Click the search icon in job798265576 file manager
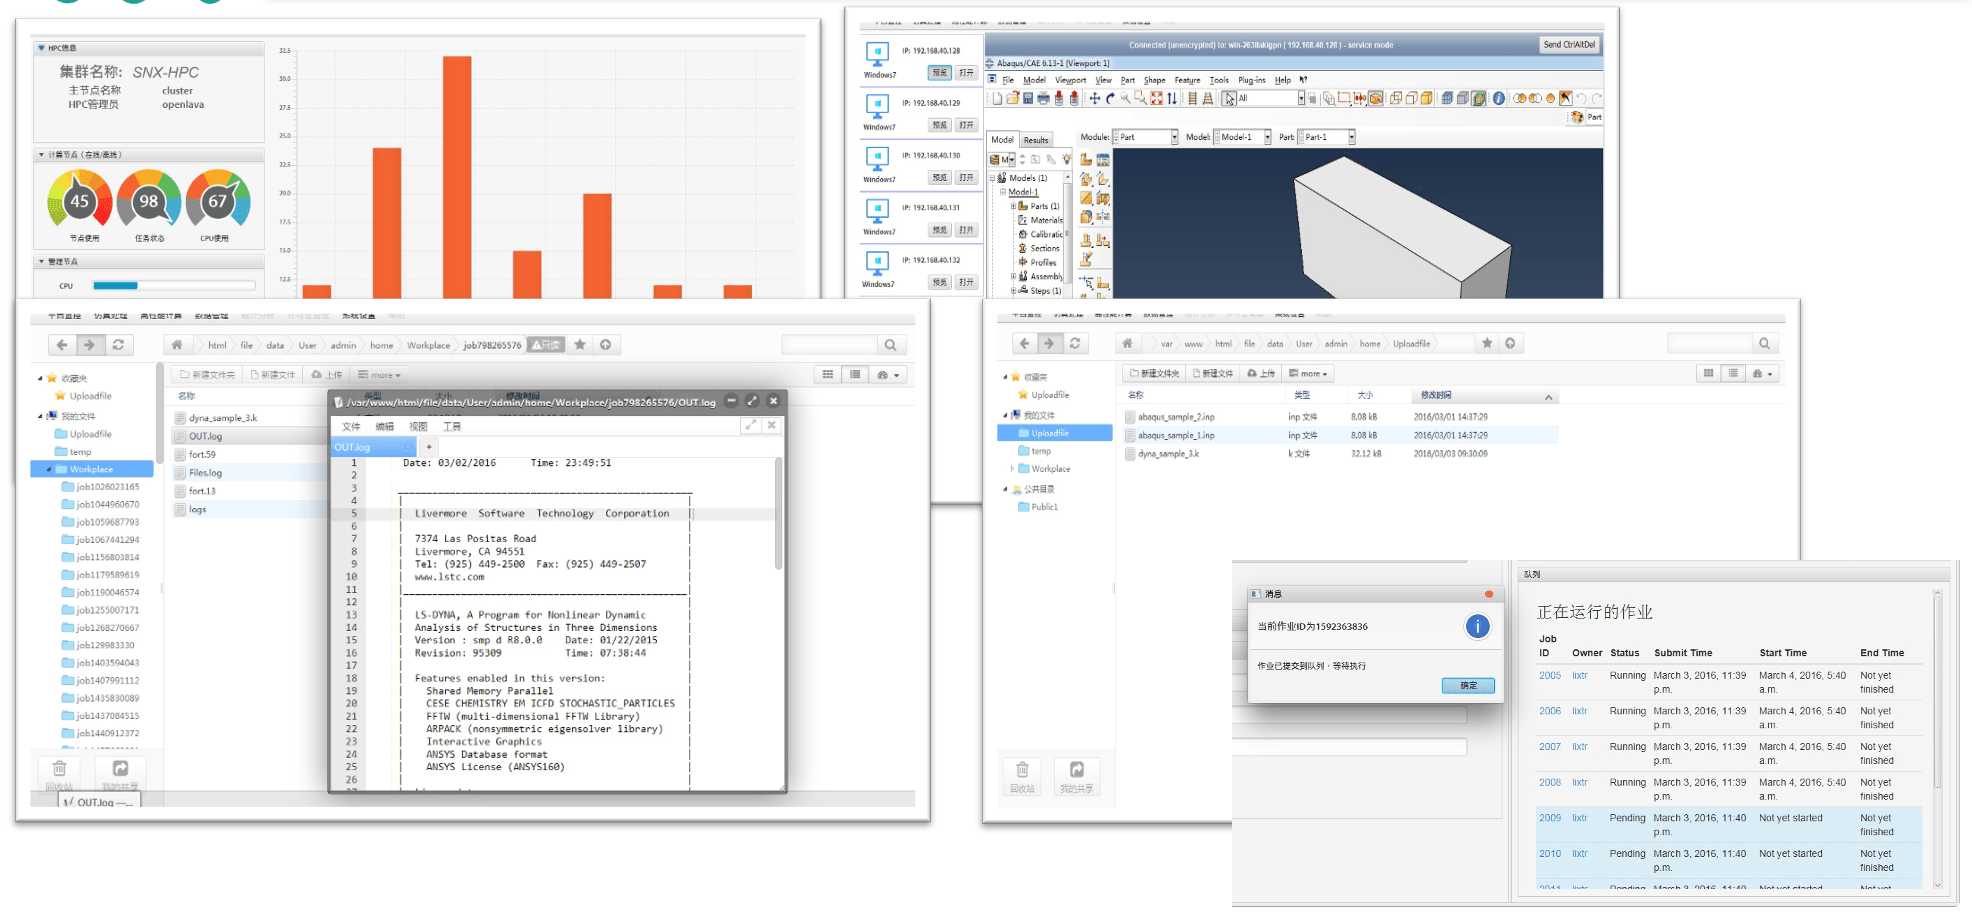The height and width of the screenshot is (918, 1972). tap(890, 345)
